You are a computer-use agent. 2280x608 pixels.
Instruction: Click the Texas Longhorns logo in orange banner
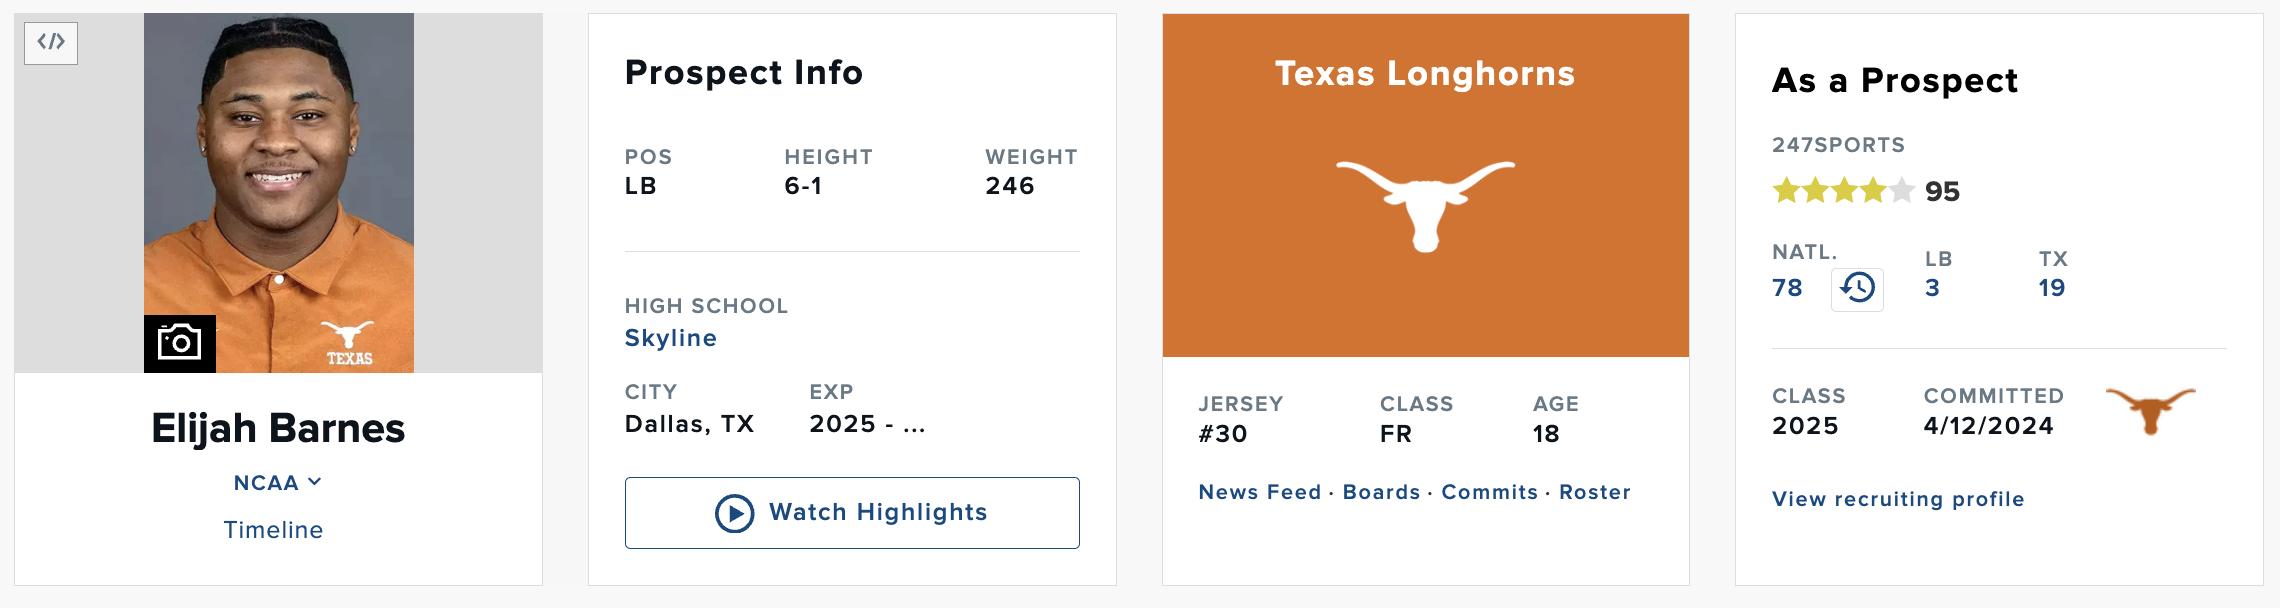coord(1425,204)
